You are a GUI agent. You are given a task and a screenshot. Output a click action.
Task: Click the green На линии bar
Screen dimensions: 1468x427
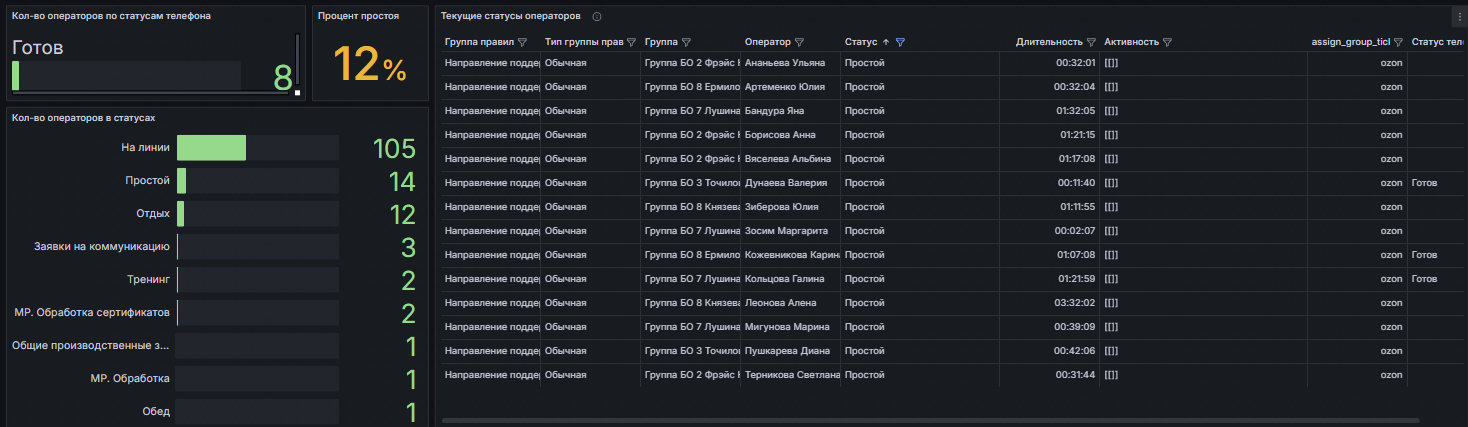coord(212,148)
